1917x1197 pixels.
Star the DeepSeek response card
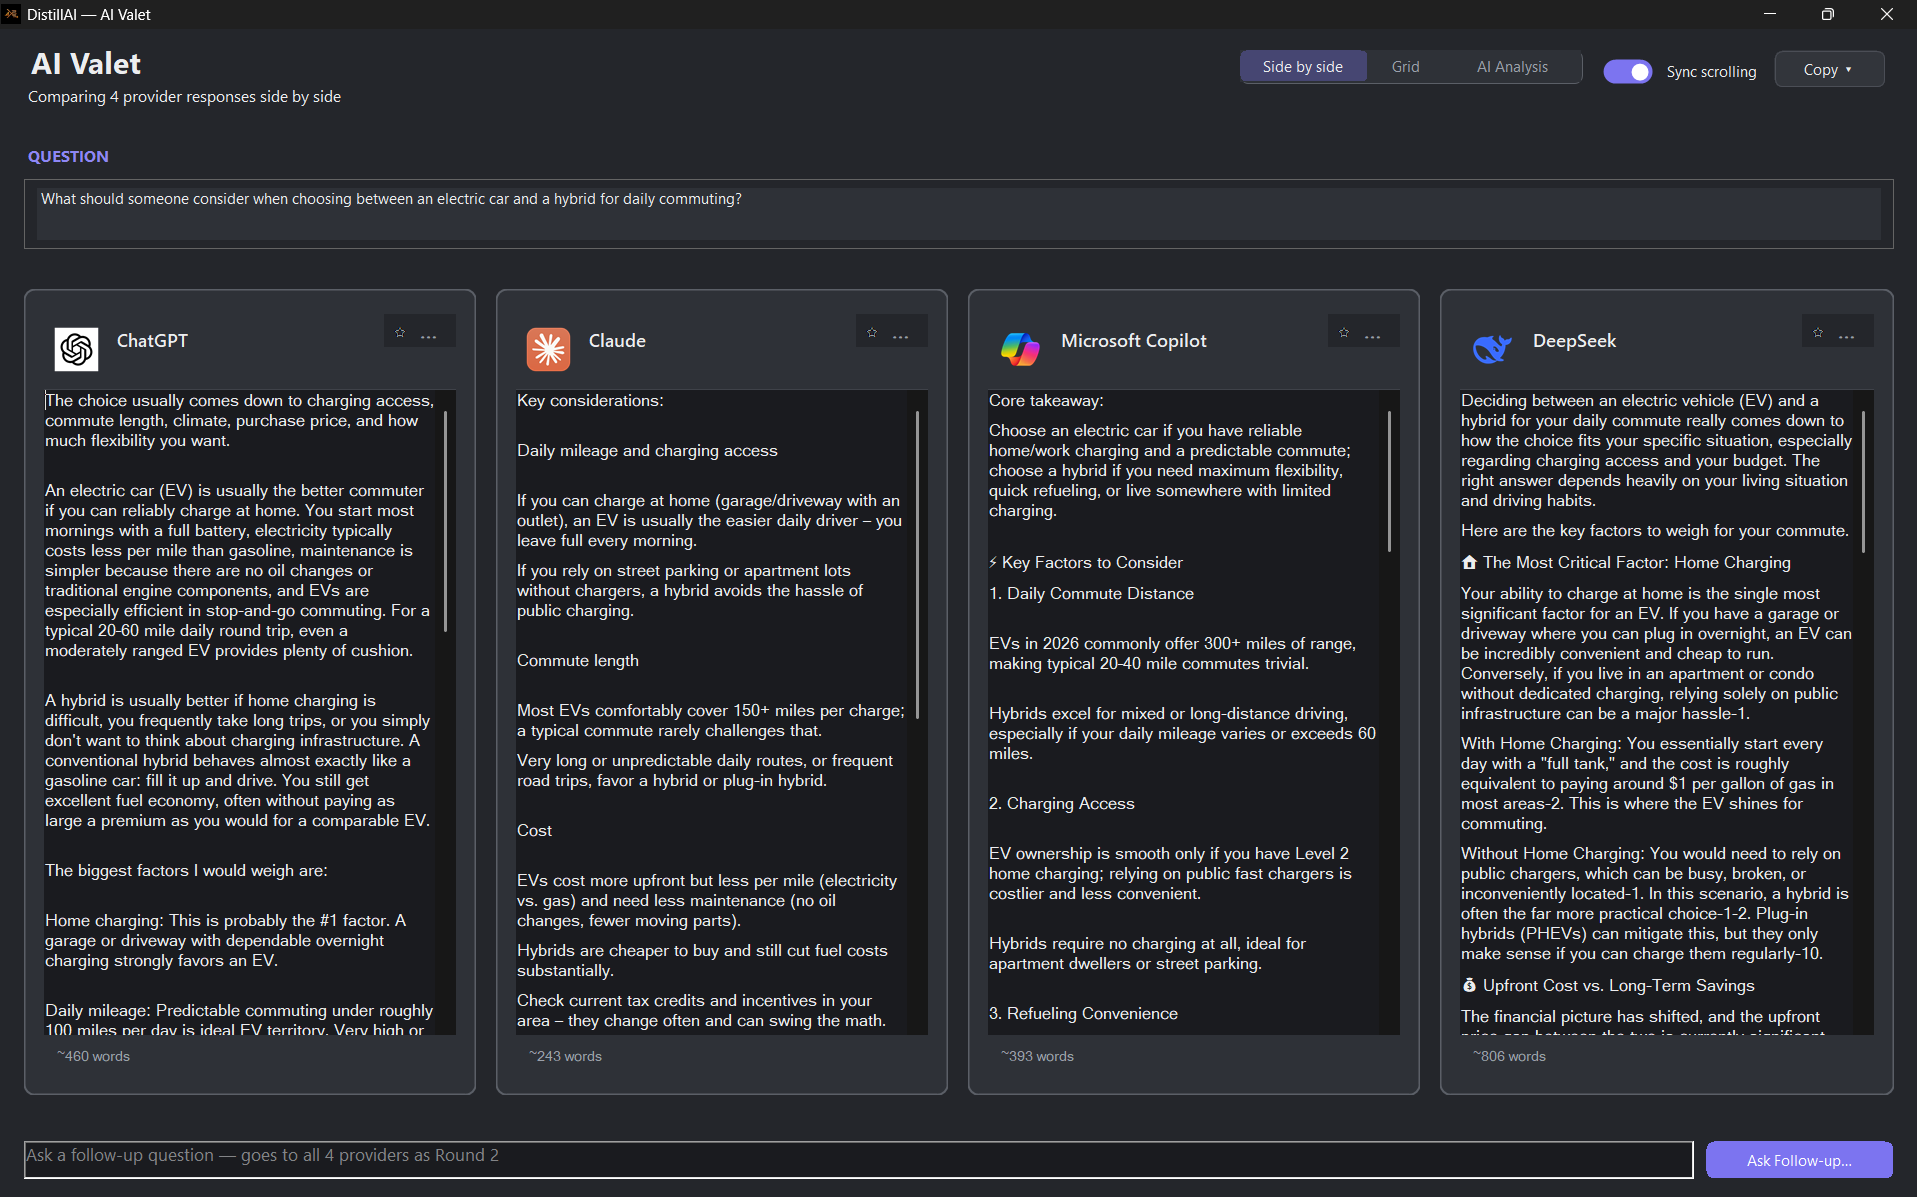click(x=1818, y=334)
